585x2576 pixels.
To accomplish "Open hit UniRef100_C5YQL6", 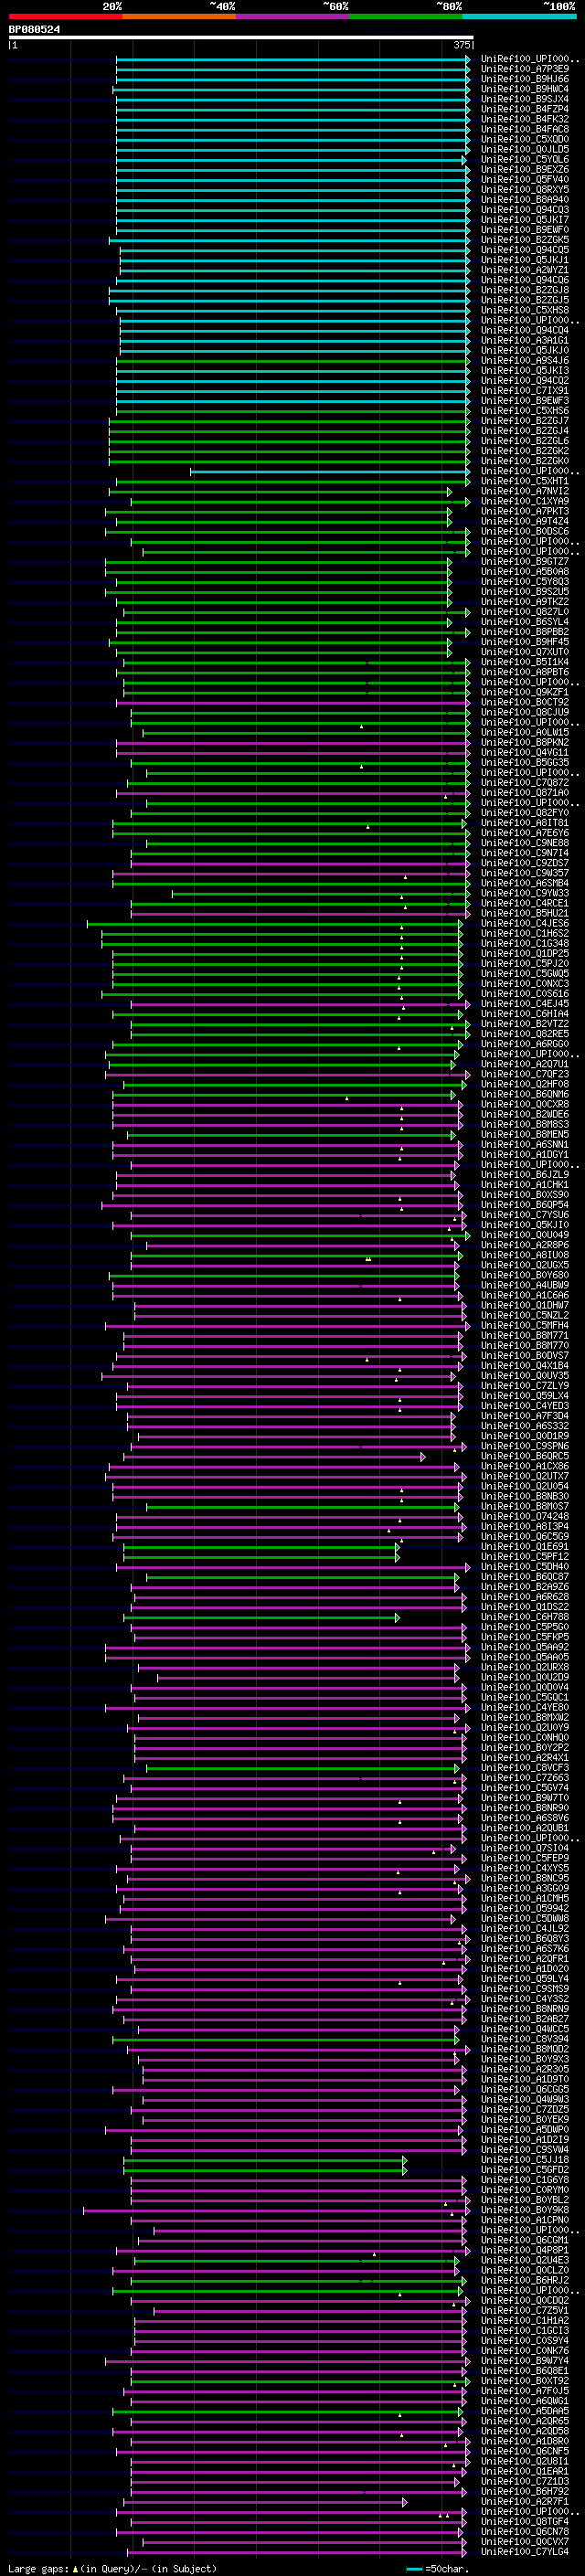I will click(525, 159).
